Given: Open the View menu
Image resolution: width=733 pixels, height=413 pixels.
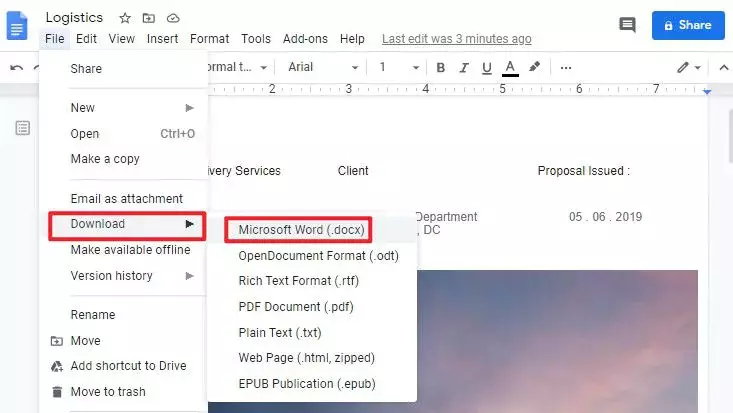Looking at the screenshot, I should (122, 39).
